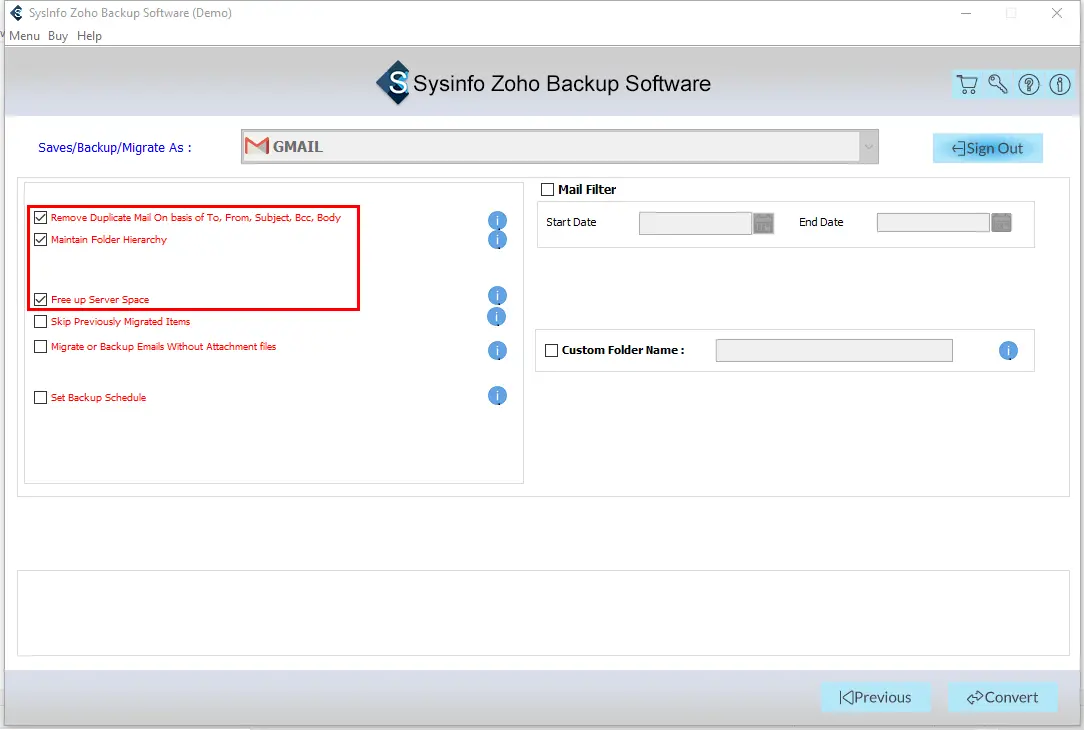Uncheck Maintain Folder Hierarchy checkbox
The height and width of the screenshot is (730, 1084).
40,240
